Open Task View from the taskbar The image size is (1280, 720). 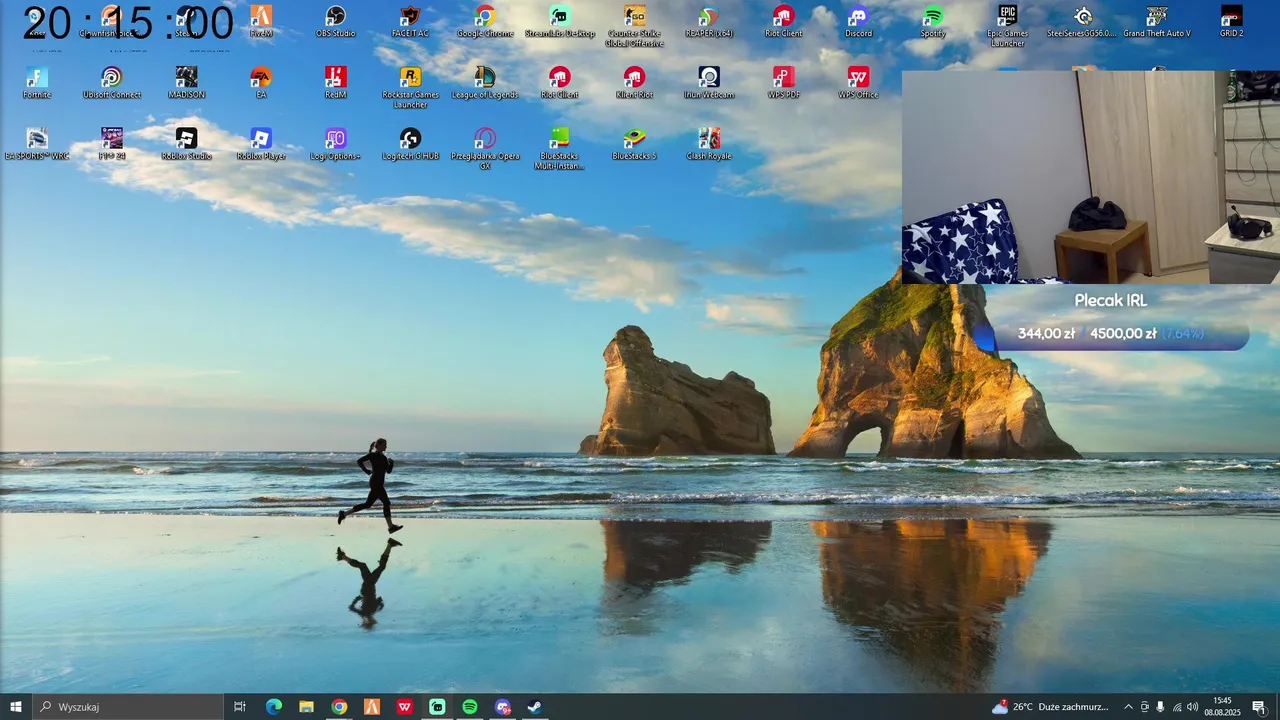(x=240, y=707)
